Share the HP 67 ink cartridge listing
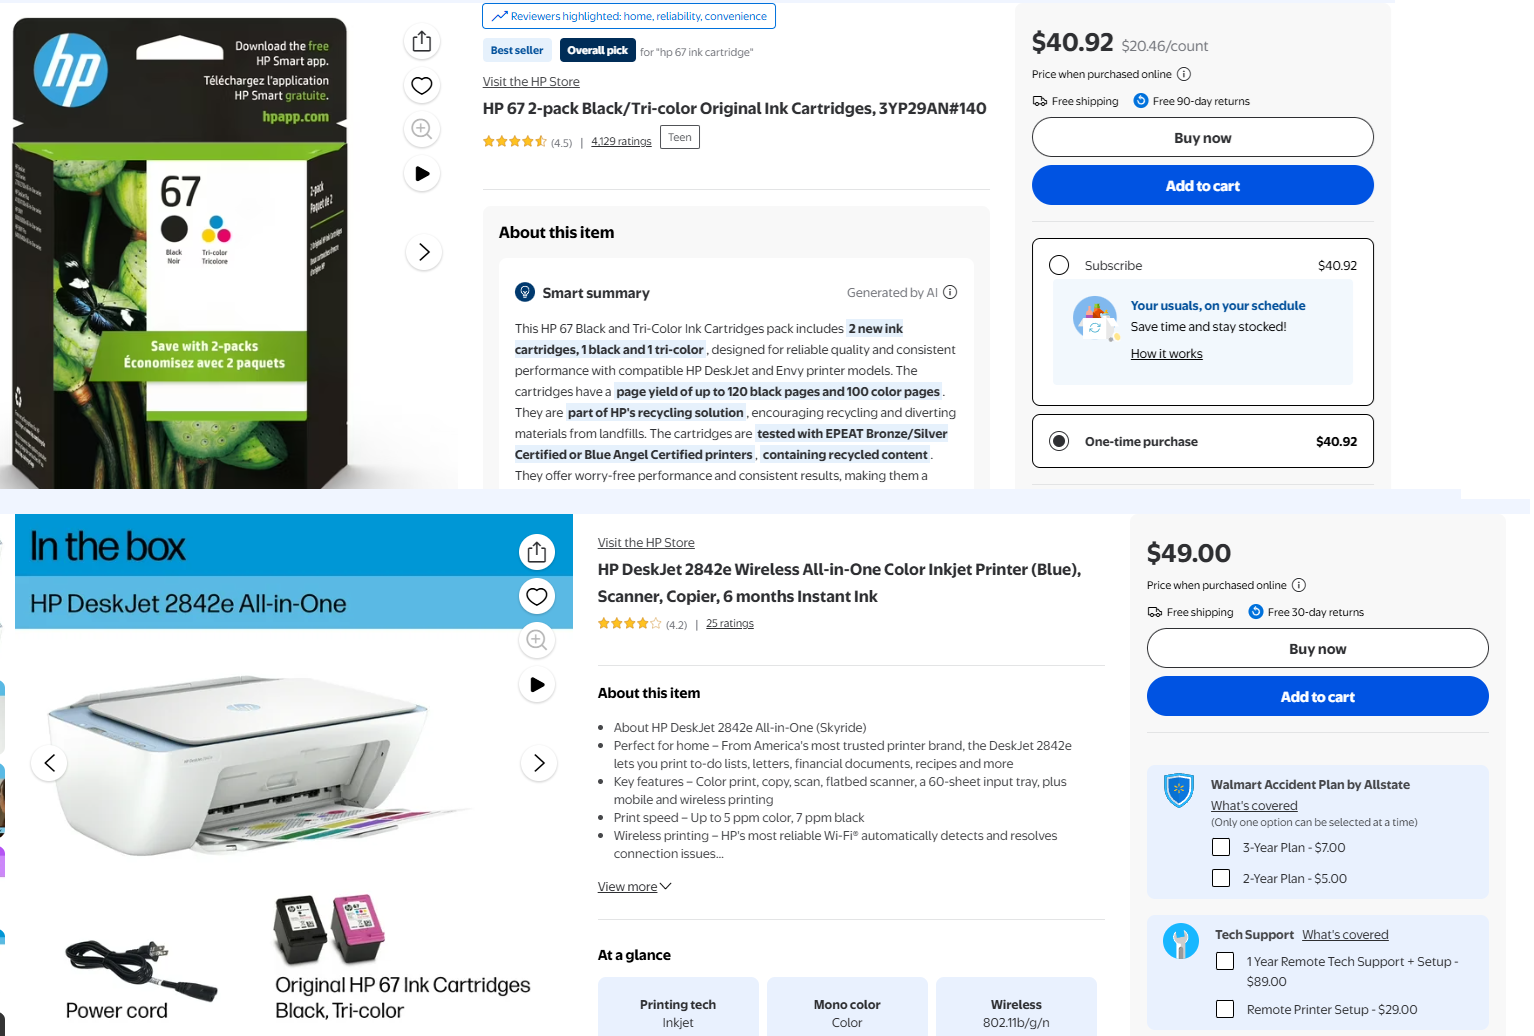This screenshot has height=1036, width=1534. (x=422, y=41)
